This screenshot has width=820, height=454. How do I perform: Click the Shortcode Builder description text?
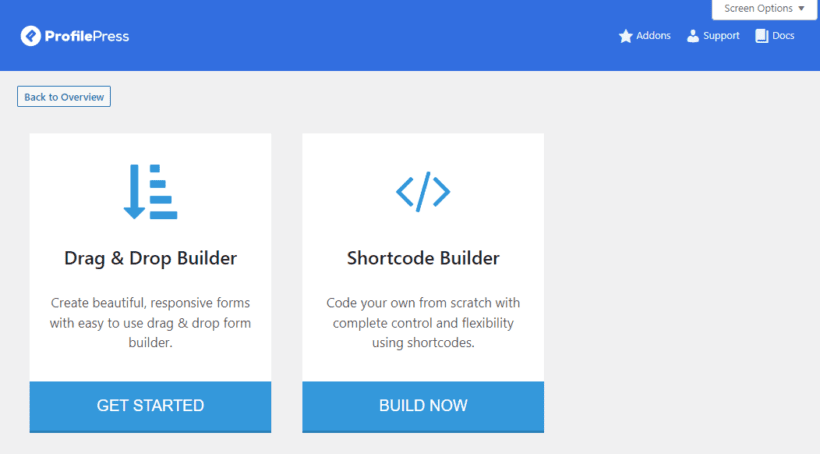click(423, 323)
